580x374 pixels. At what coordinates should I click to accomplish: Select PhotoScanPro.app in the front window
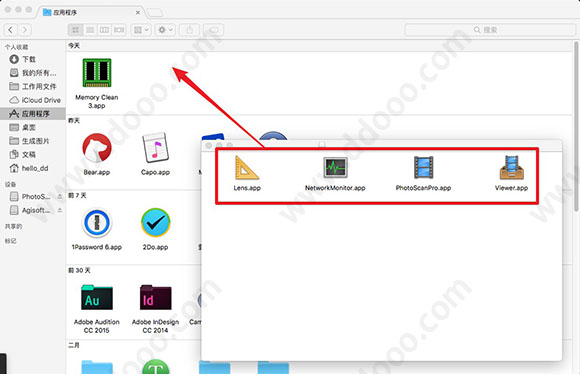click(424, 168)
